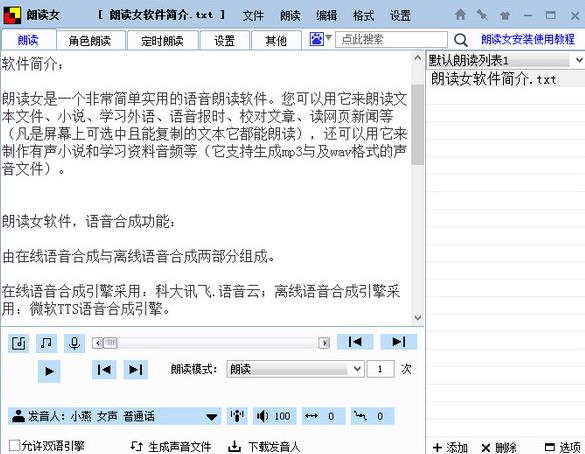Open the 朗读女安装使用教程 link
Image resolution: width=585 pixels, height=454 pixels.
click(528, 39)
